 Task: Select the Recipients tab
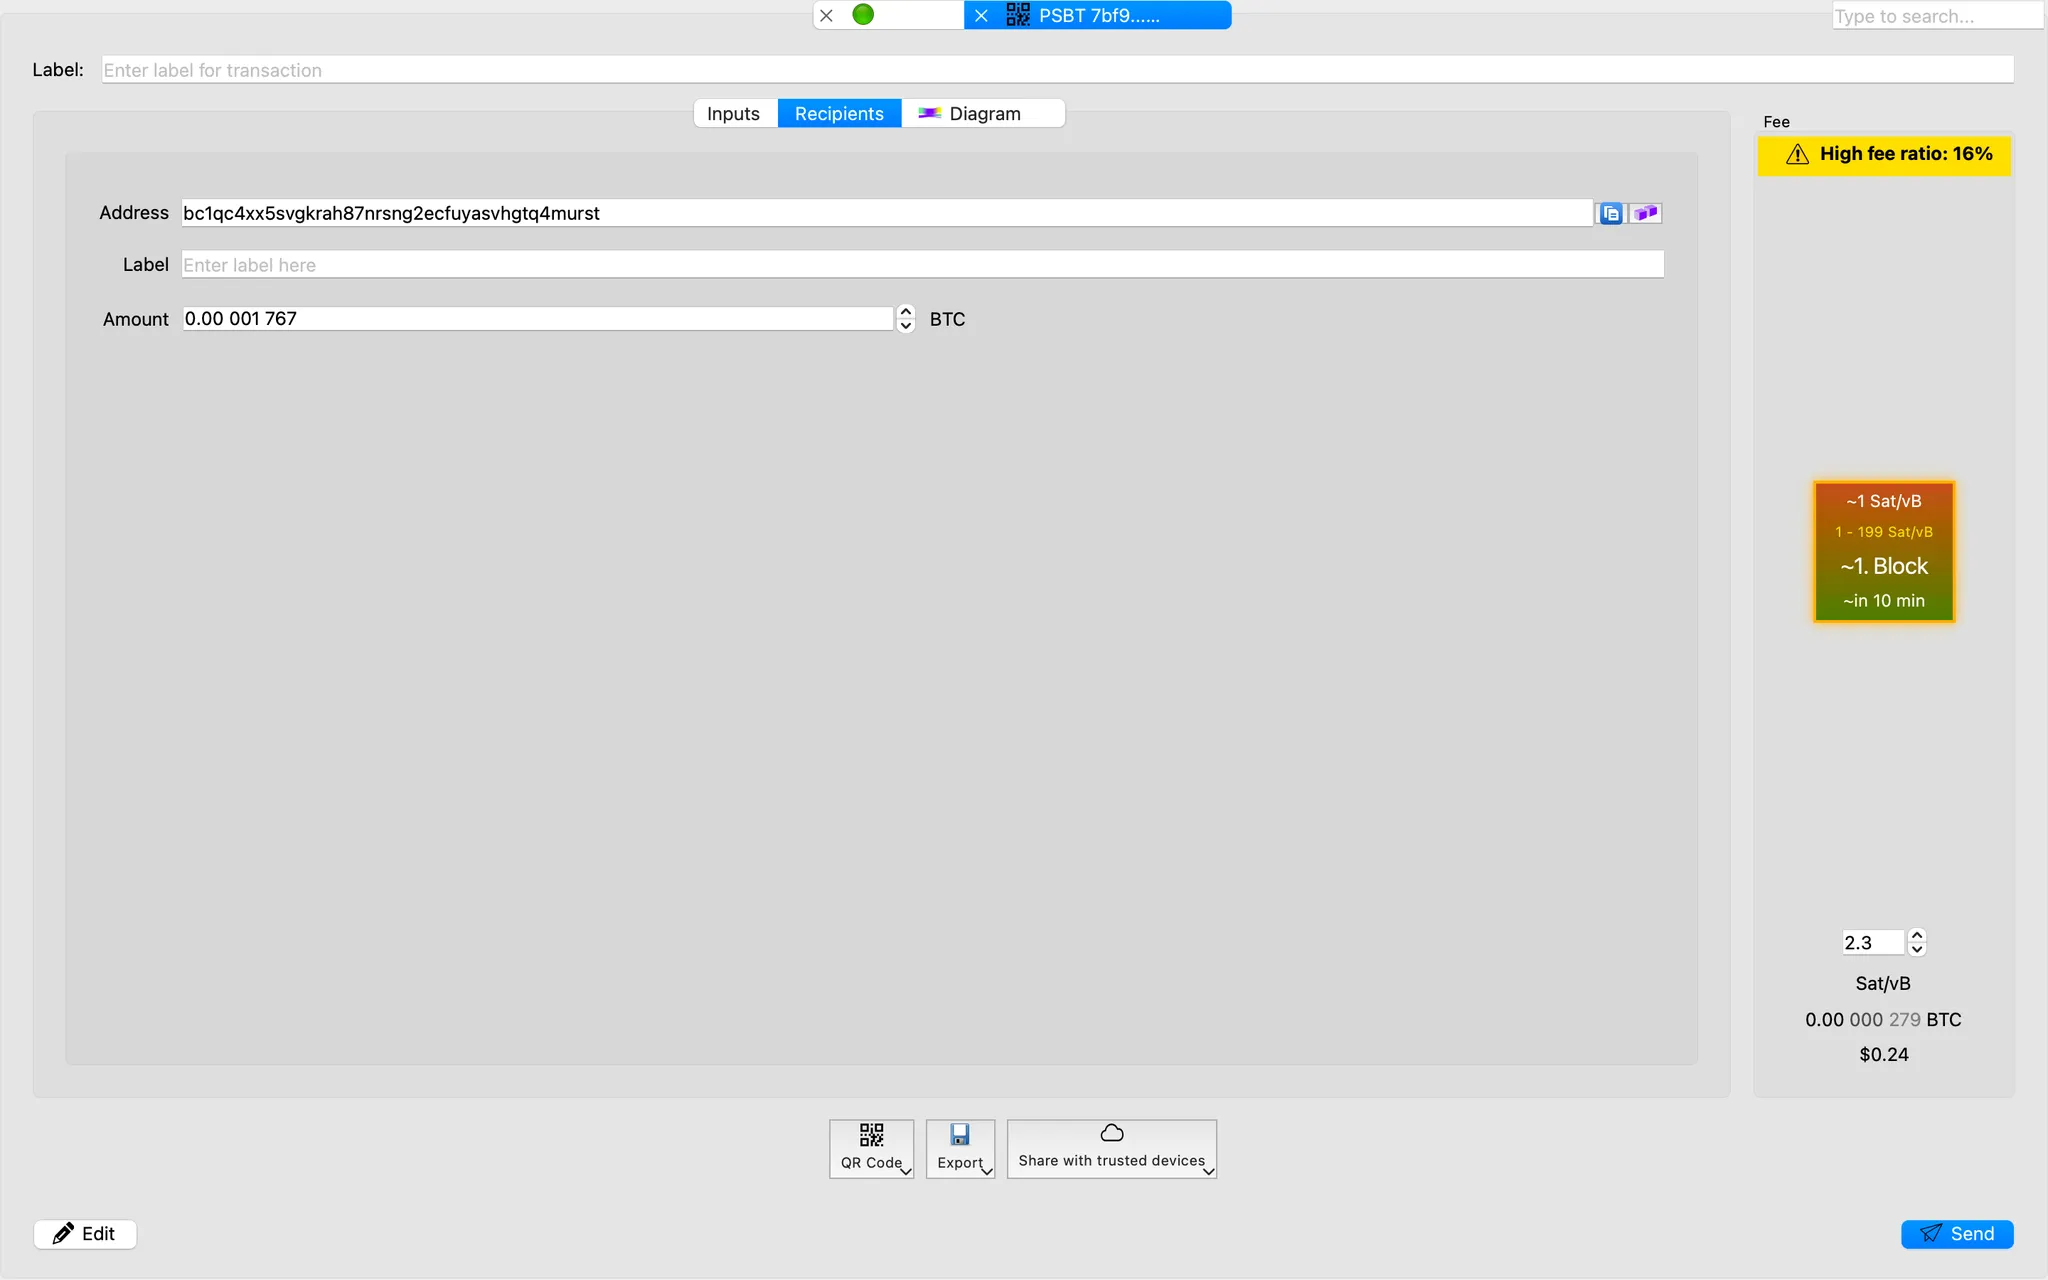click(x=839, y=113)
